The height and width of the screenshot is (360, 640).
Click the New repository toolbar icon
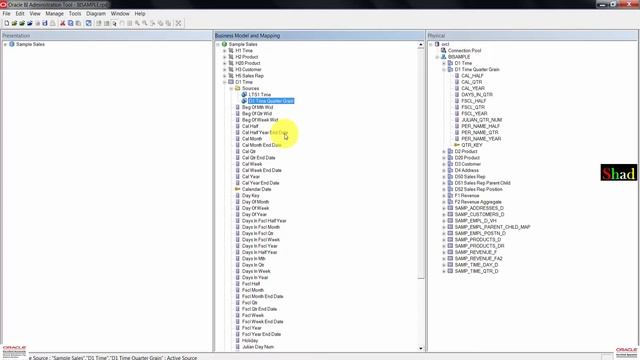(7, 23)
